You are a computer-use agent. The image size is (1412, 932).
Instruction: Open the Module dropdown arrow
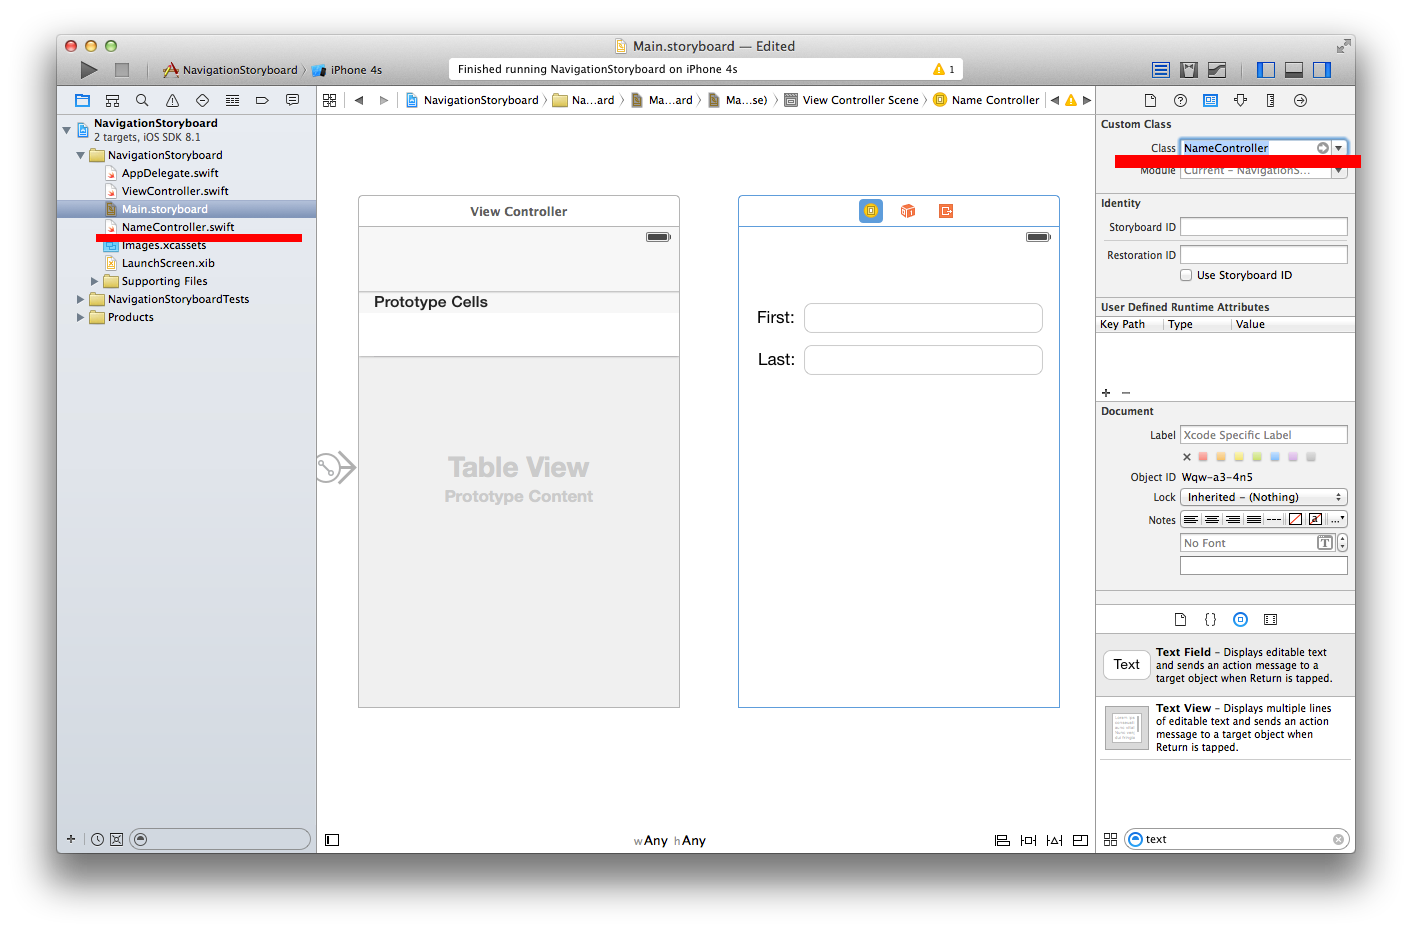click(1339, 171)
